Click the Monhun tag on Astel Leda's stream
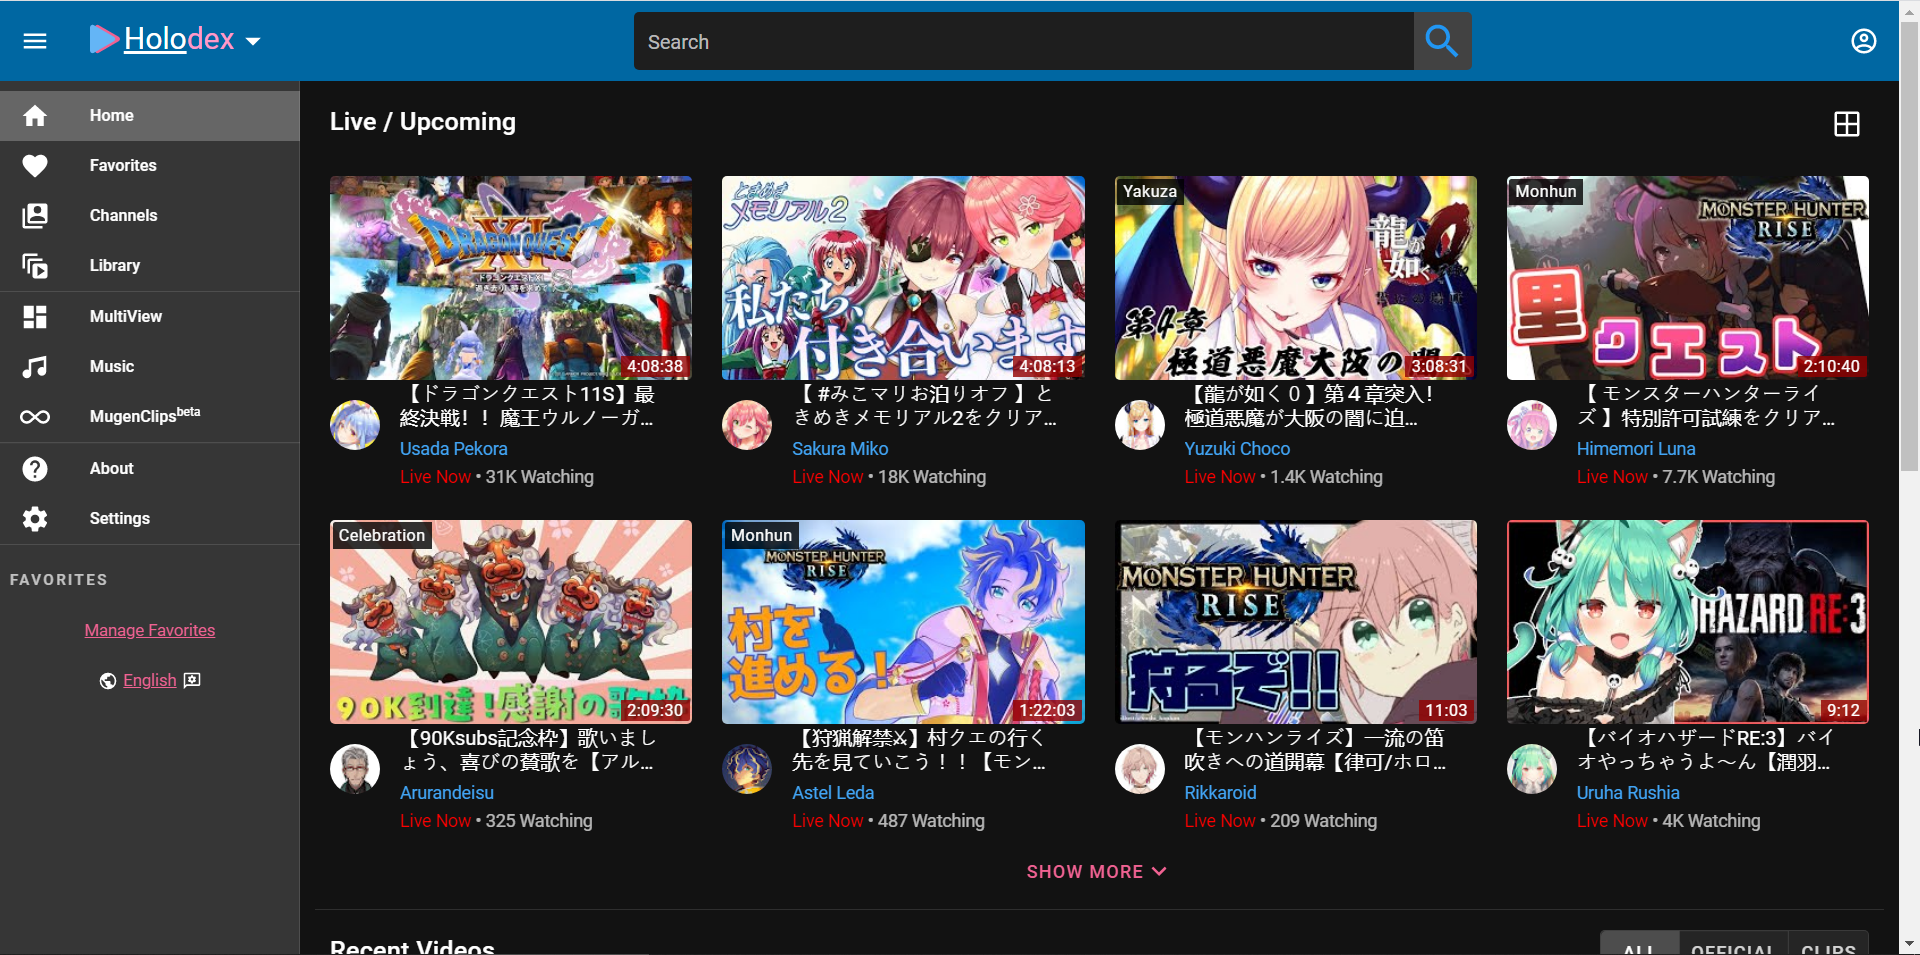 tap(761, 535)
